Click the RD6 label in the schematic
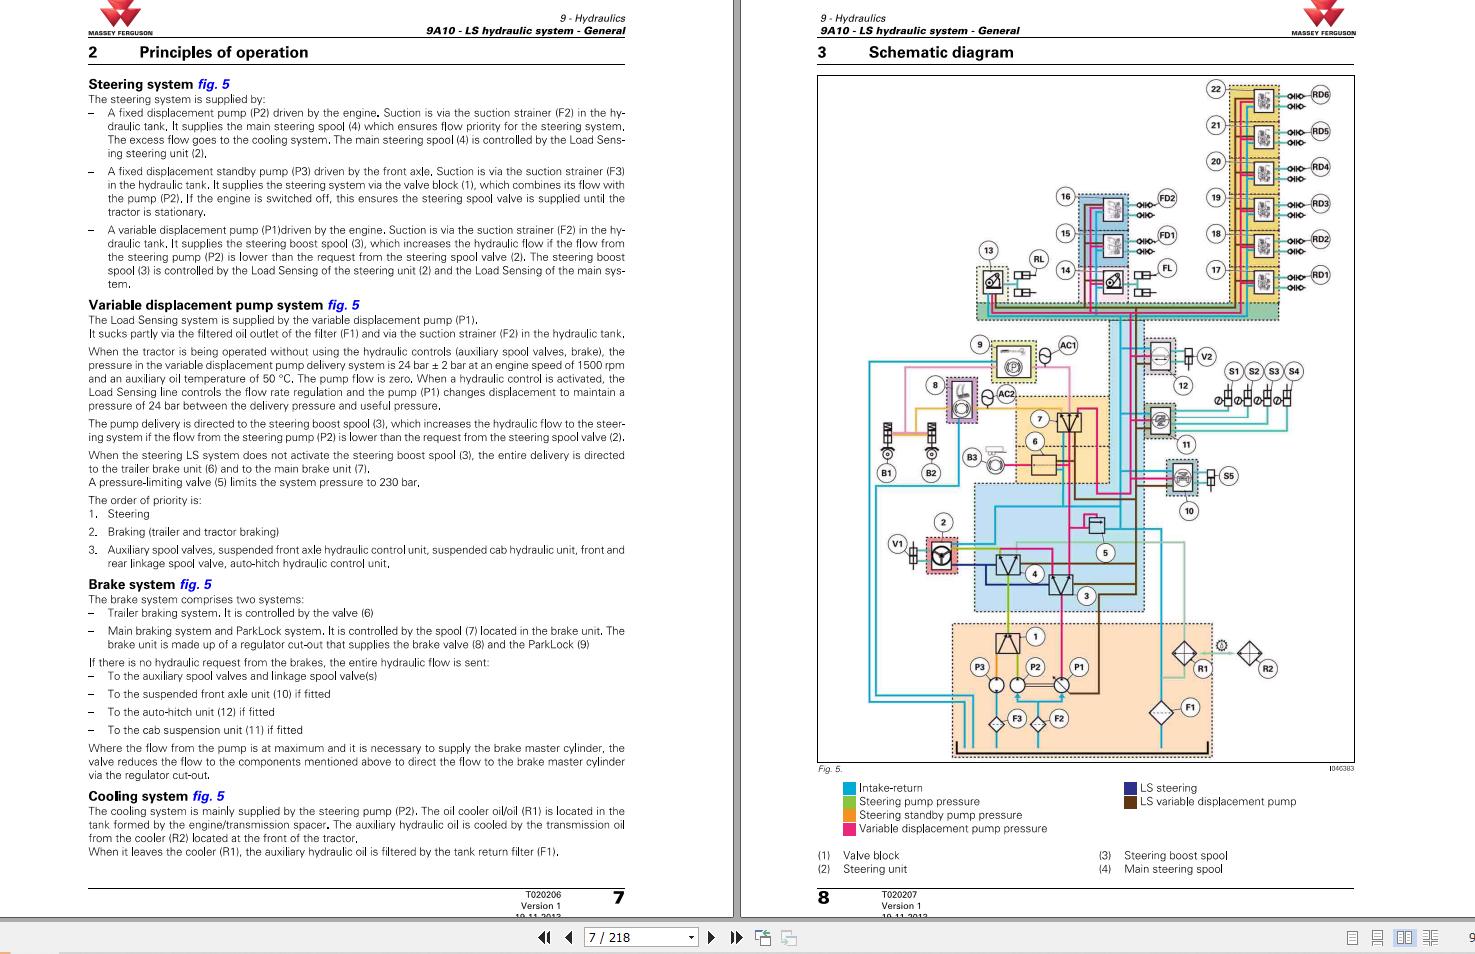This screenshot has height=954, width=1475. [x=1321, y=95]
